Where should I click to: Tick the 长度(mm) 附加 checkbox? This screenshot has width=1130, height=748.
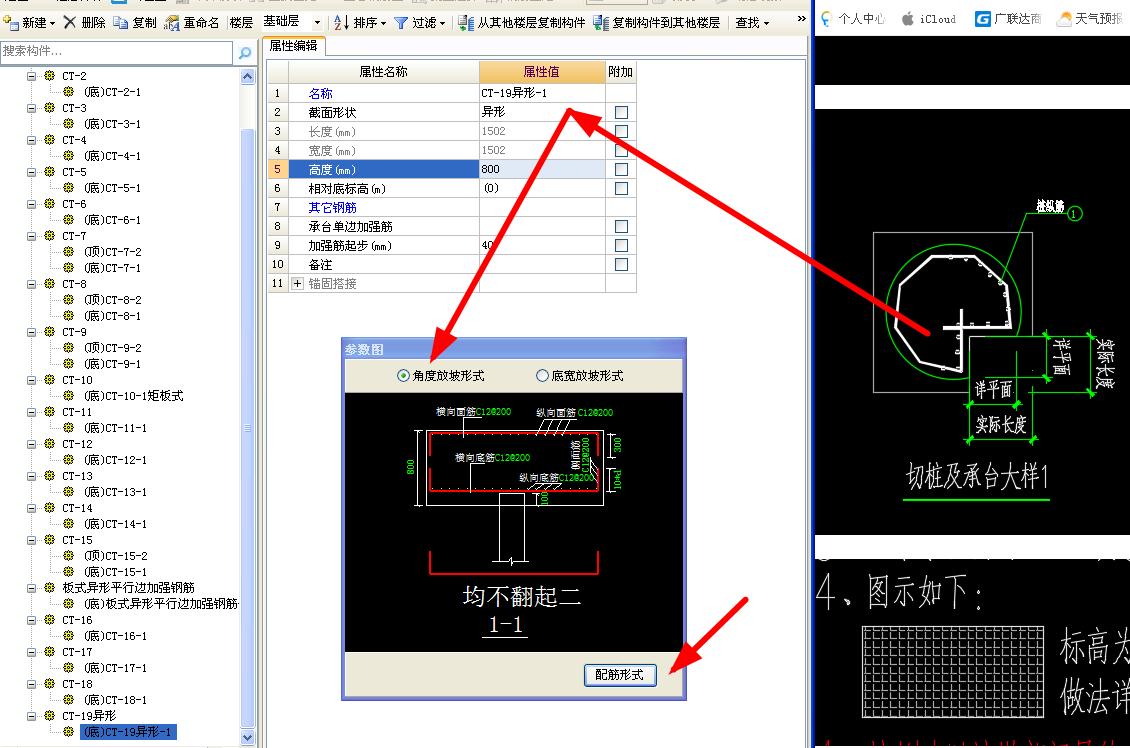(x=621, y=131)
